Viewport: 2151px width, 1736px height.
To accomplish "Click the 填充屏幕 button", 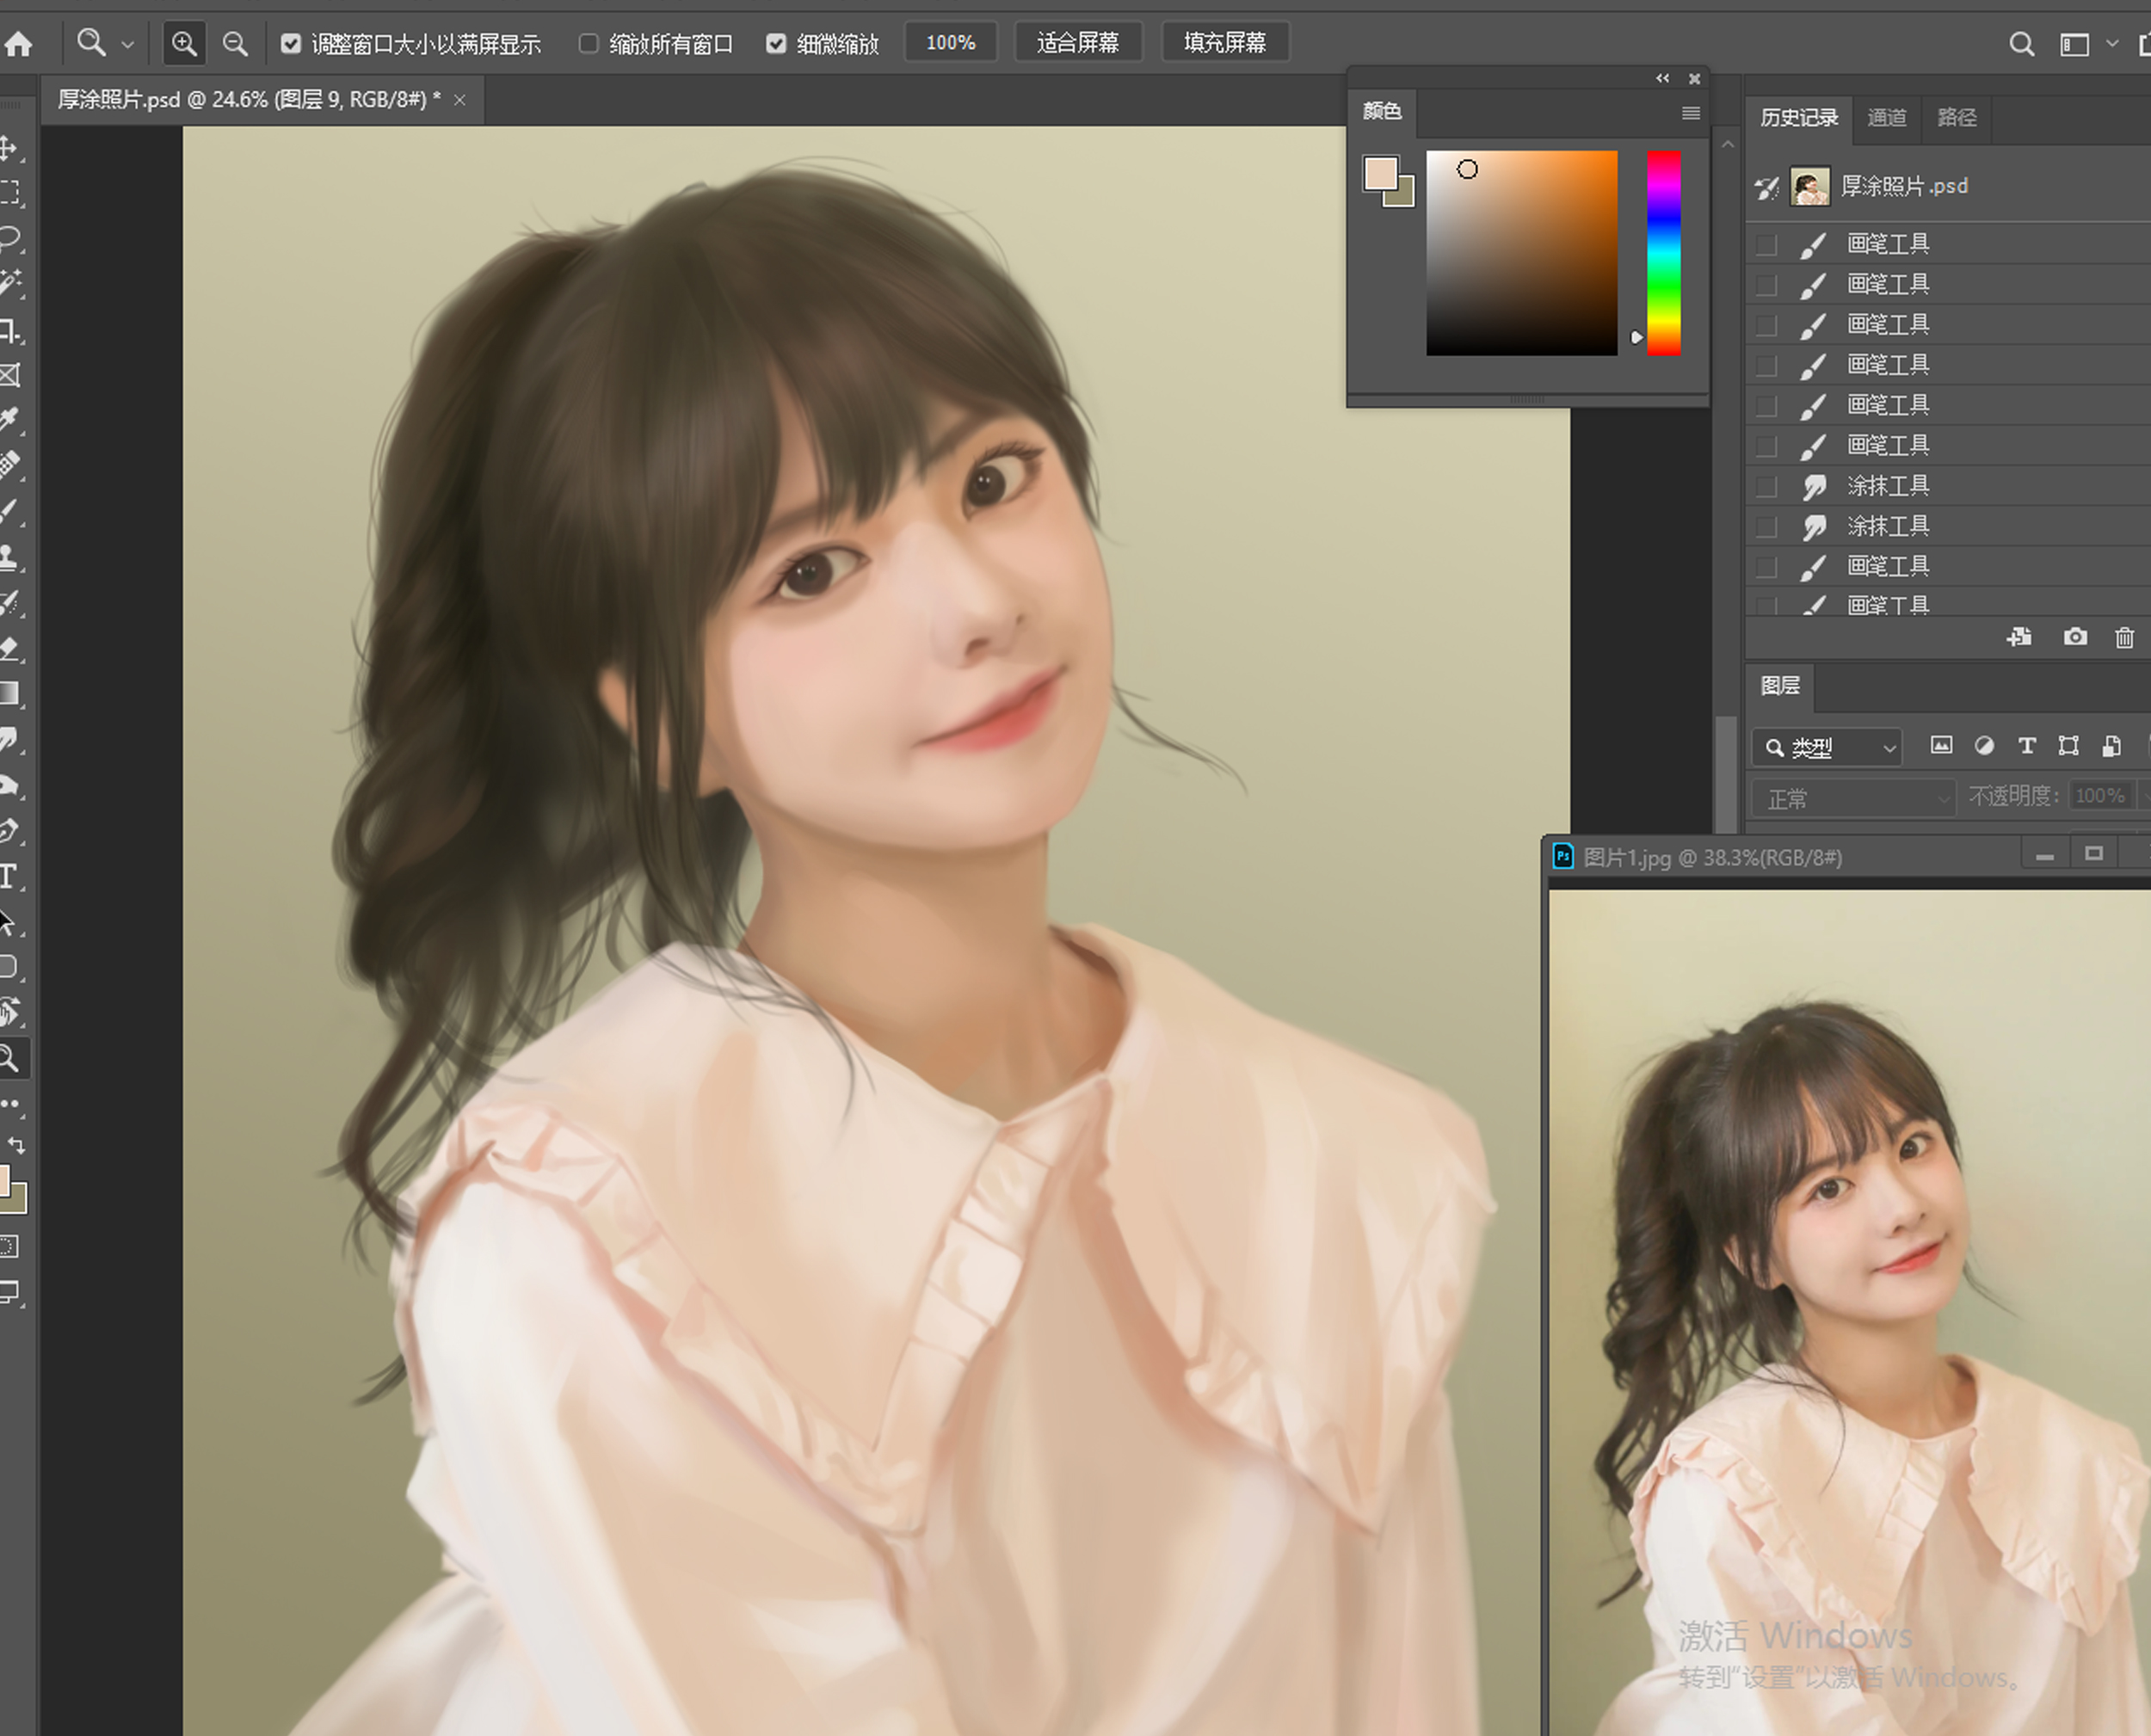I will click(1224, 43).
